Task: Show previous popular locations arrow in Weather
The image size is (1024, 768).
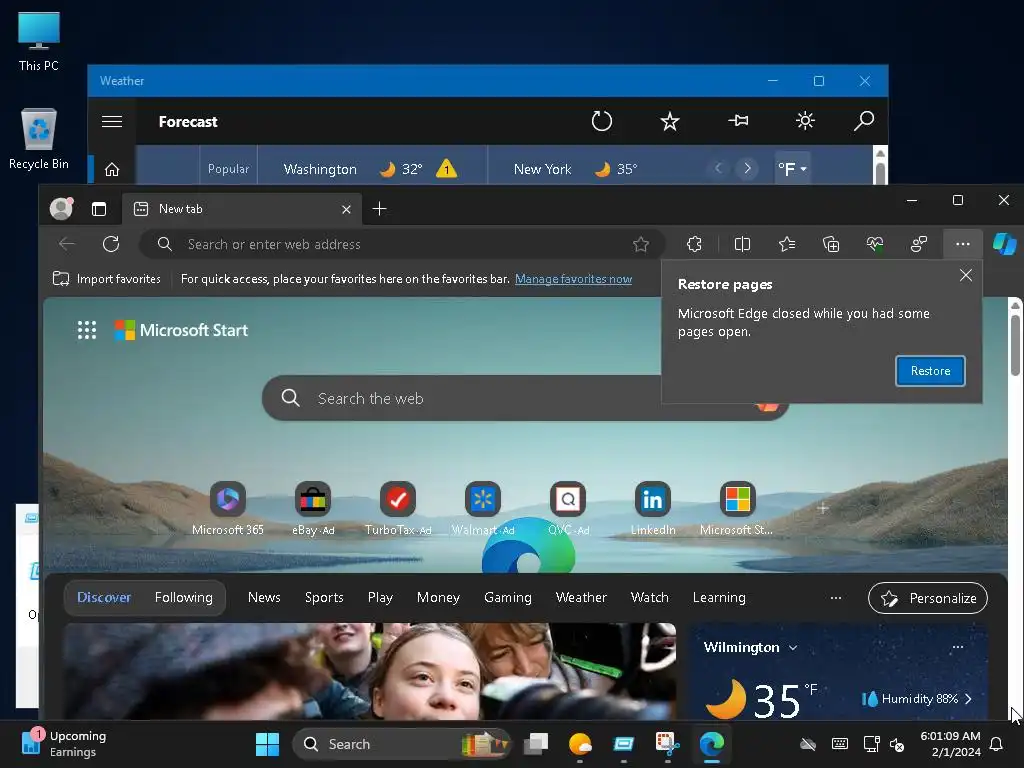Action: click(718, 168)
